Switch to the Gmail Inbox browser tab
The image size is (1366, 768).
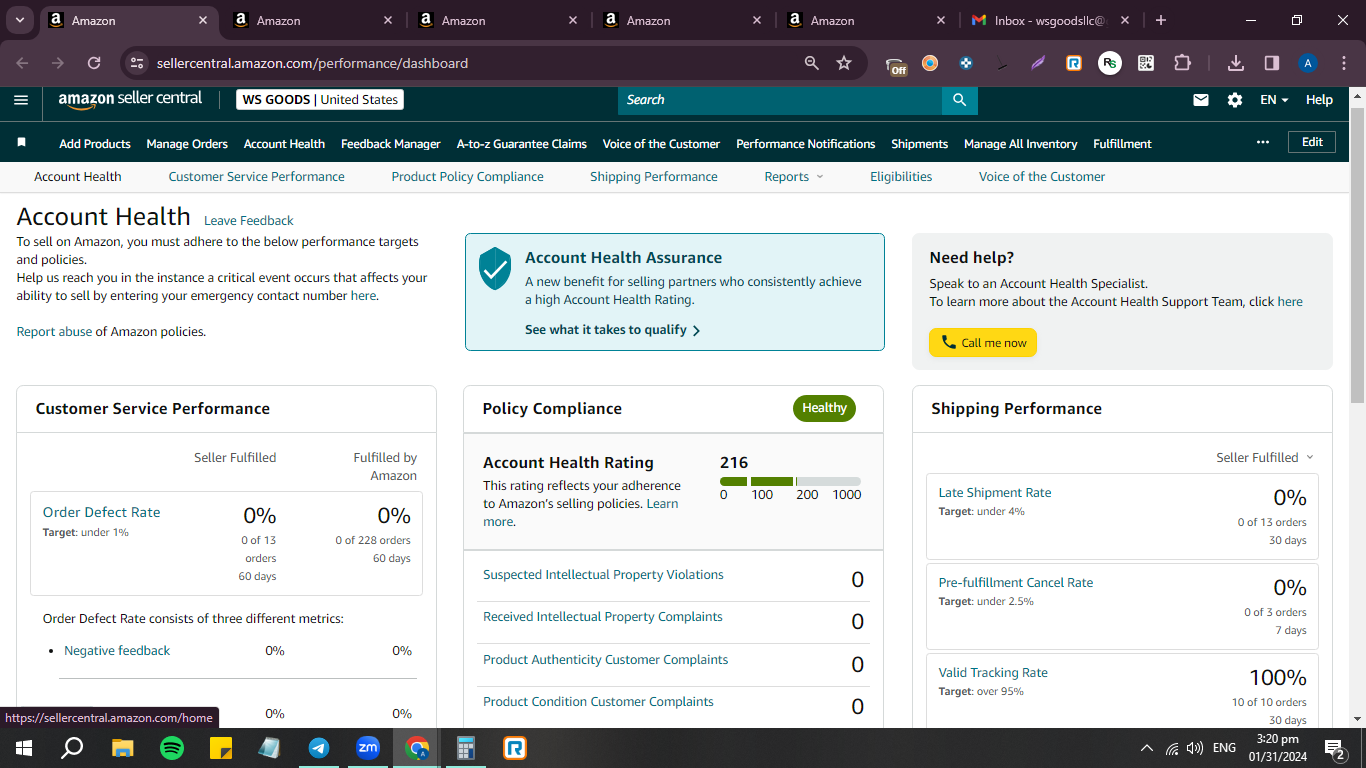(1050, 20)
